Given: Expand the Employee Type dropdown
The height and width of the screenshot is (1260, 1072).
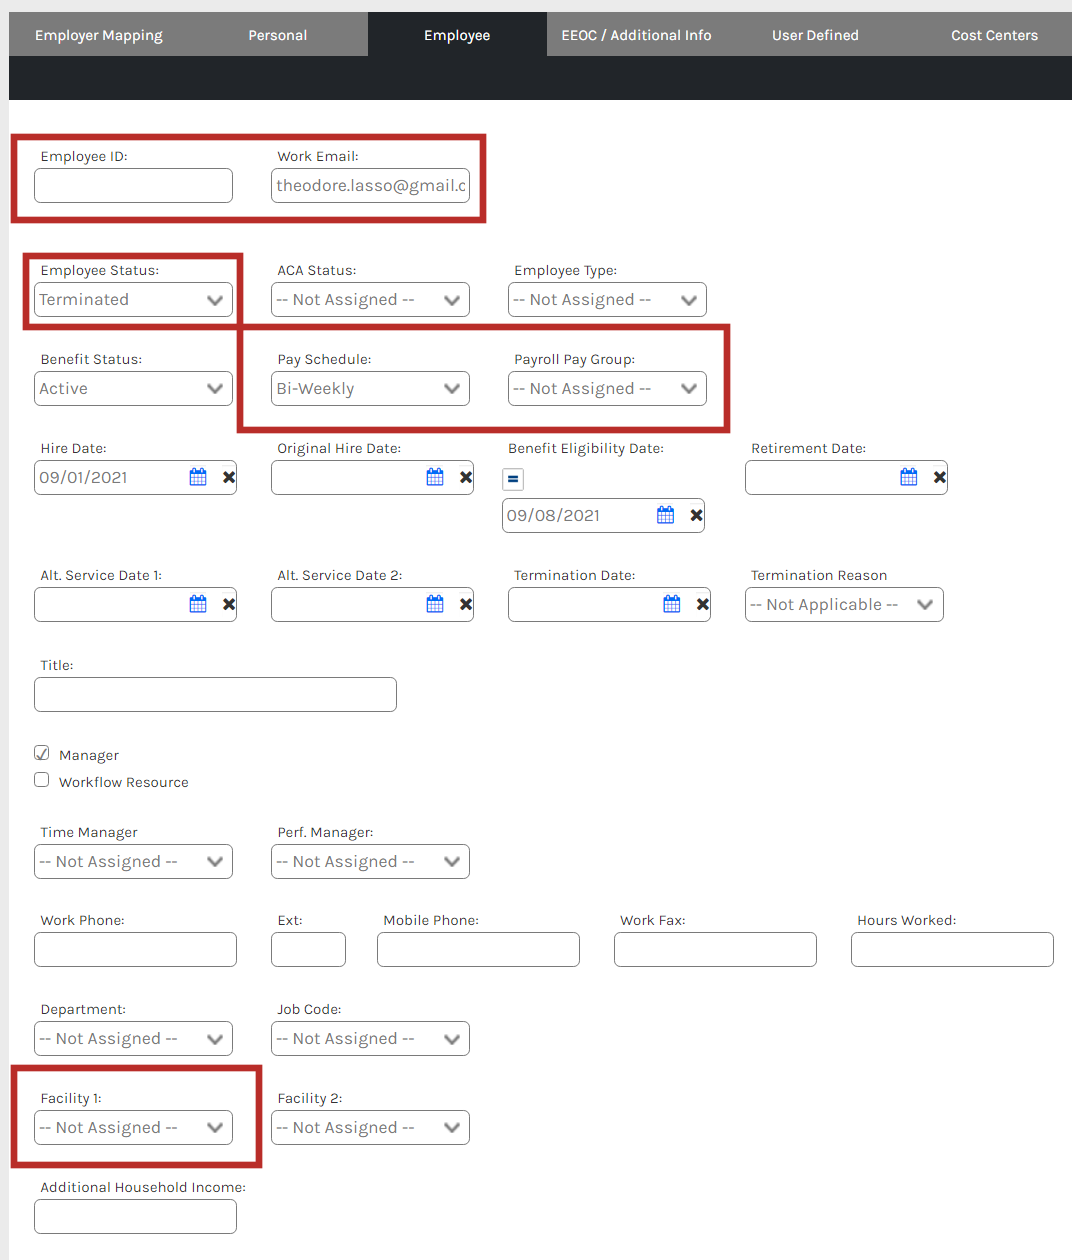Looking at the screenshot, I should 607,300.
